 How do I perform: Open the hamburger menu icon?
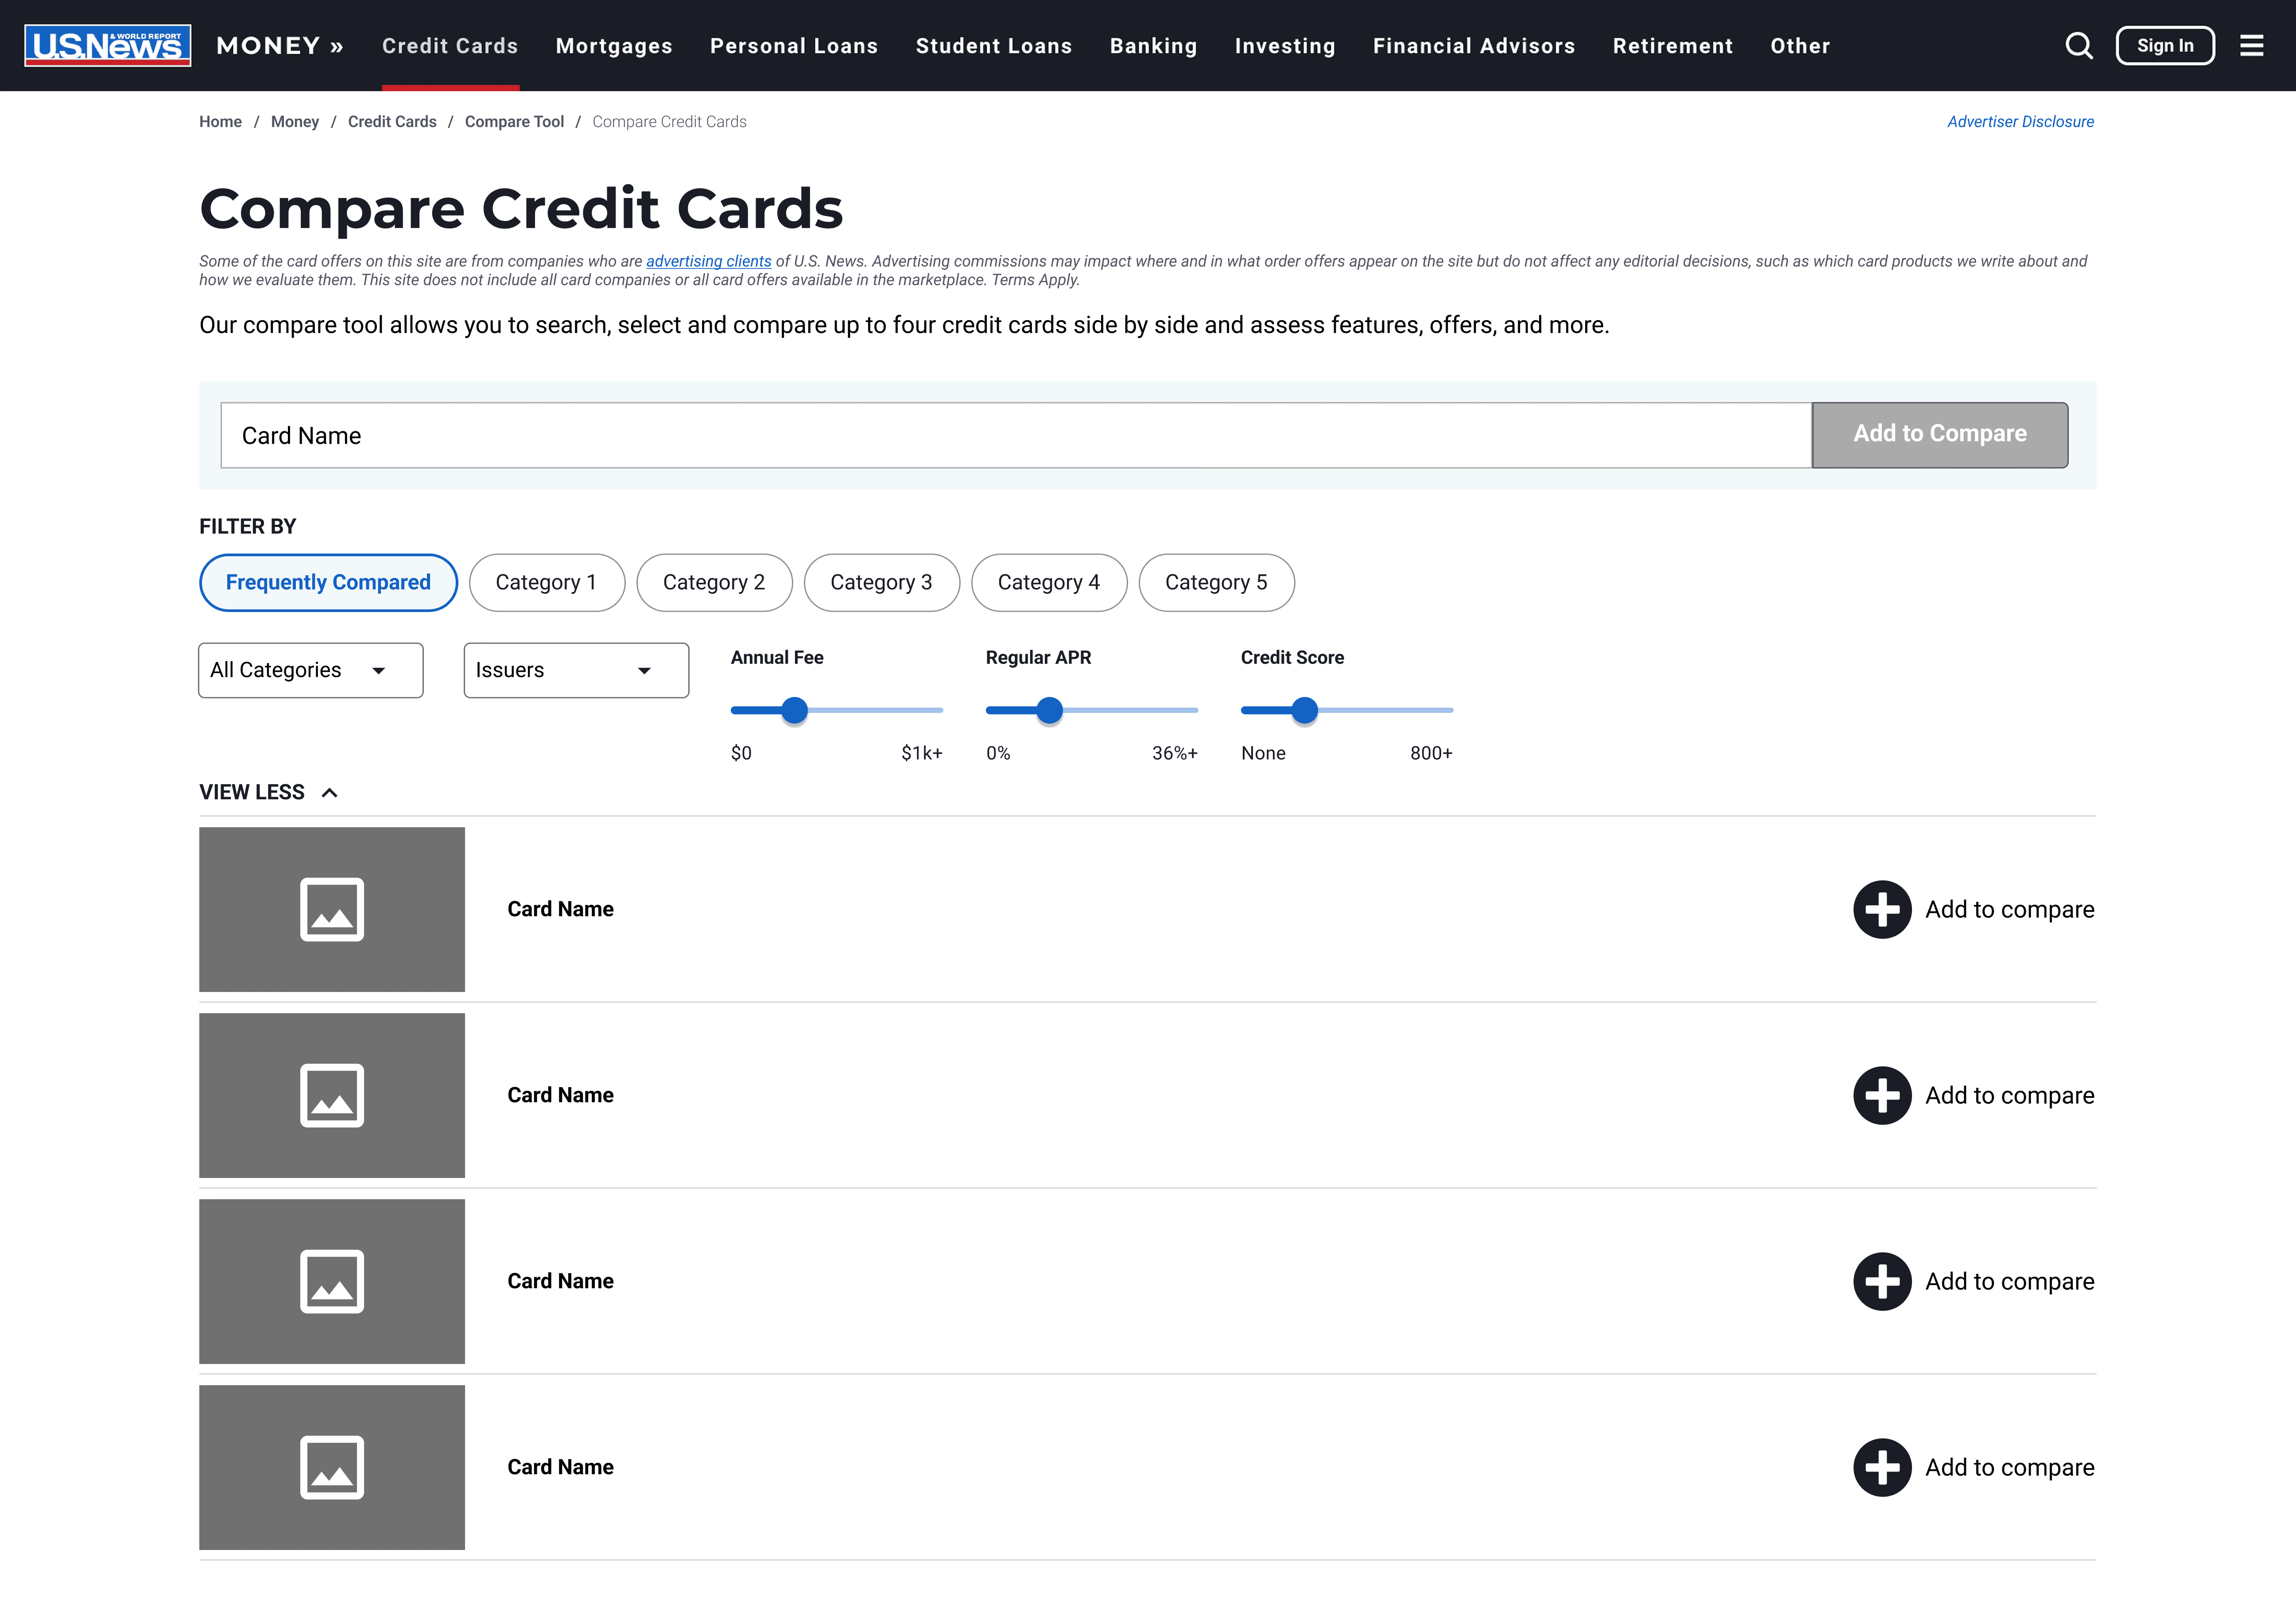[x=2251, y=46]
